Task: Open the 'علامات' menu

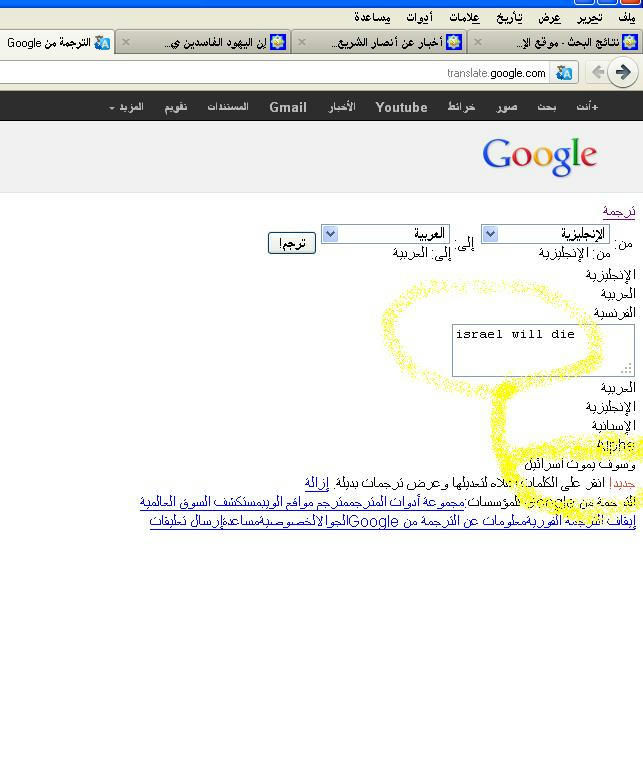Action: click(464, 18)
